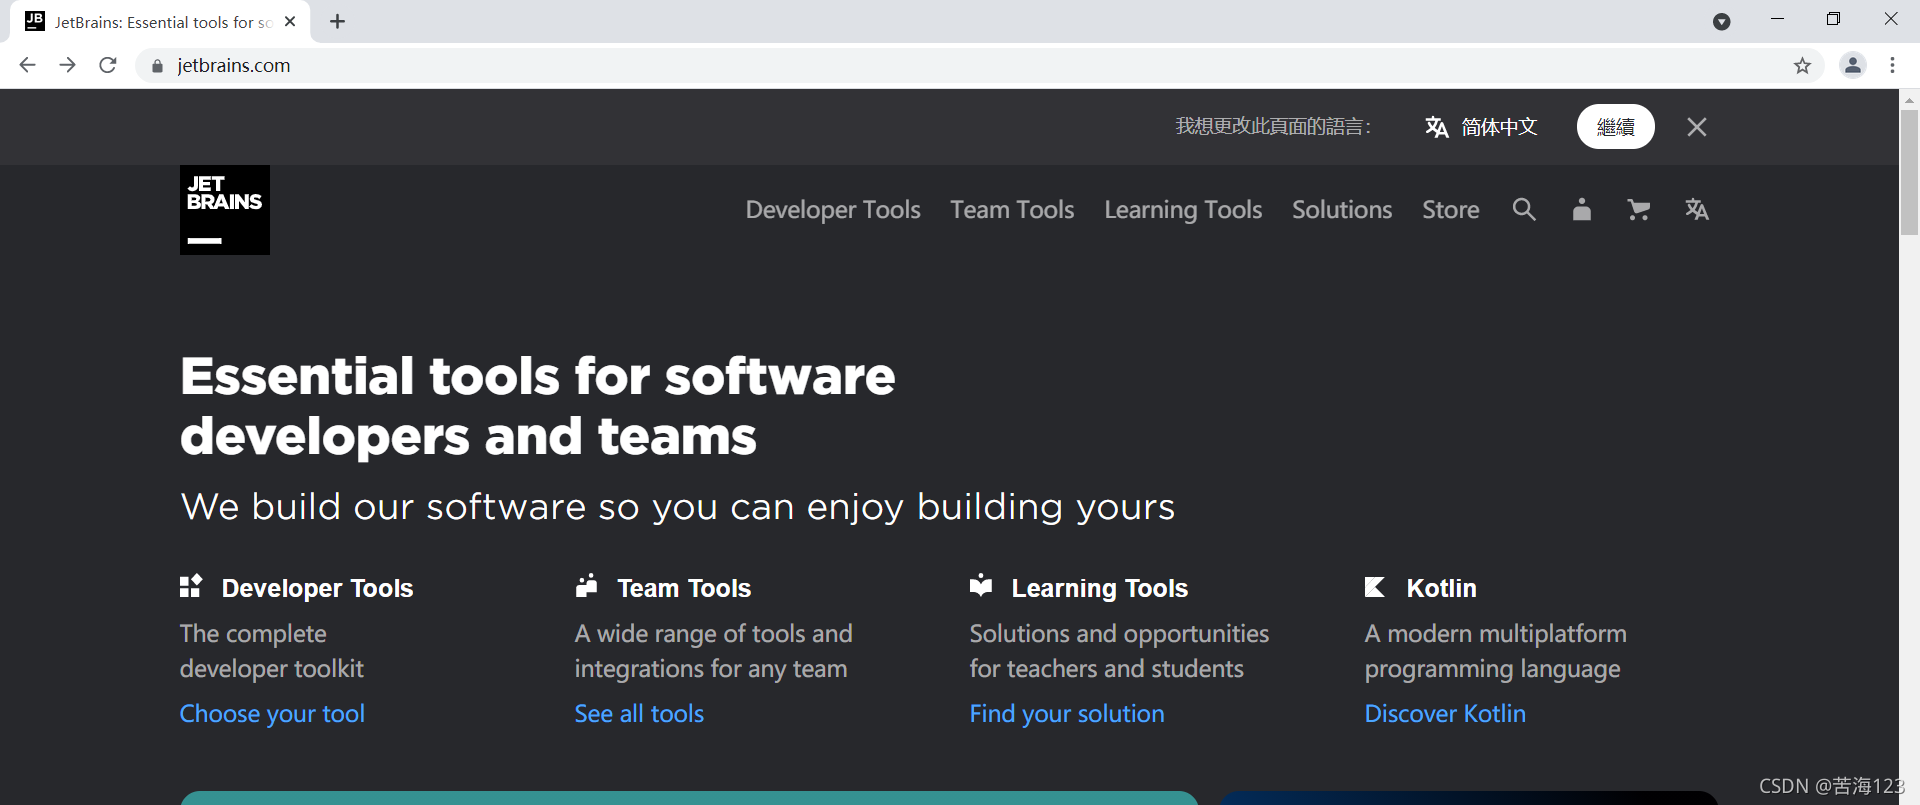Click the lock icon in address bar
Viewport: 1920px width, 805px height.
(x=157, y=66)
